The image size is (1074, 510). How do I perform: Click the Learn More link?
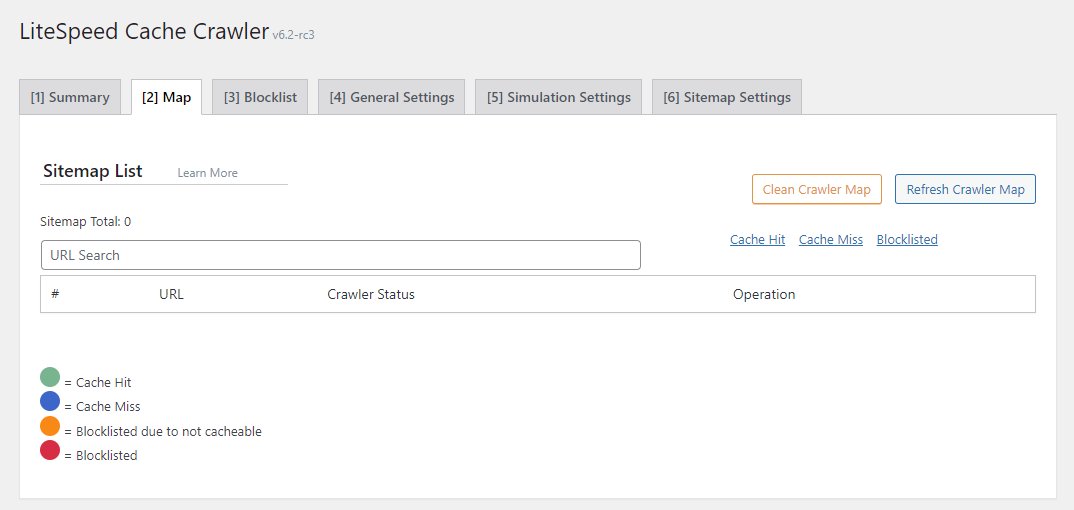pos(207,173)
